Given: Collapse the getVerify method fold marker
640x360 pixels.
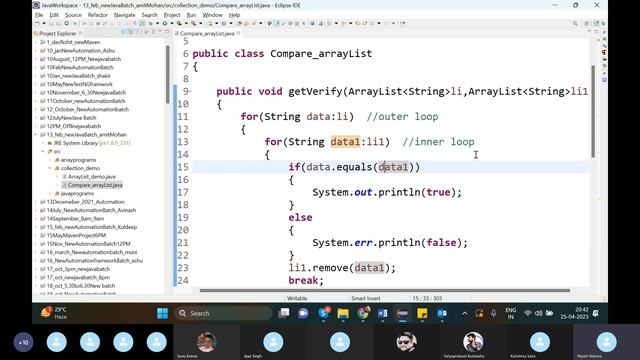Looking at the screenshot, I should click(x=190, y=91).
